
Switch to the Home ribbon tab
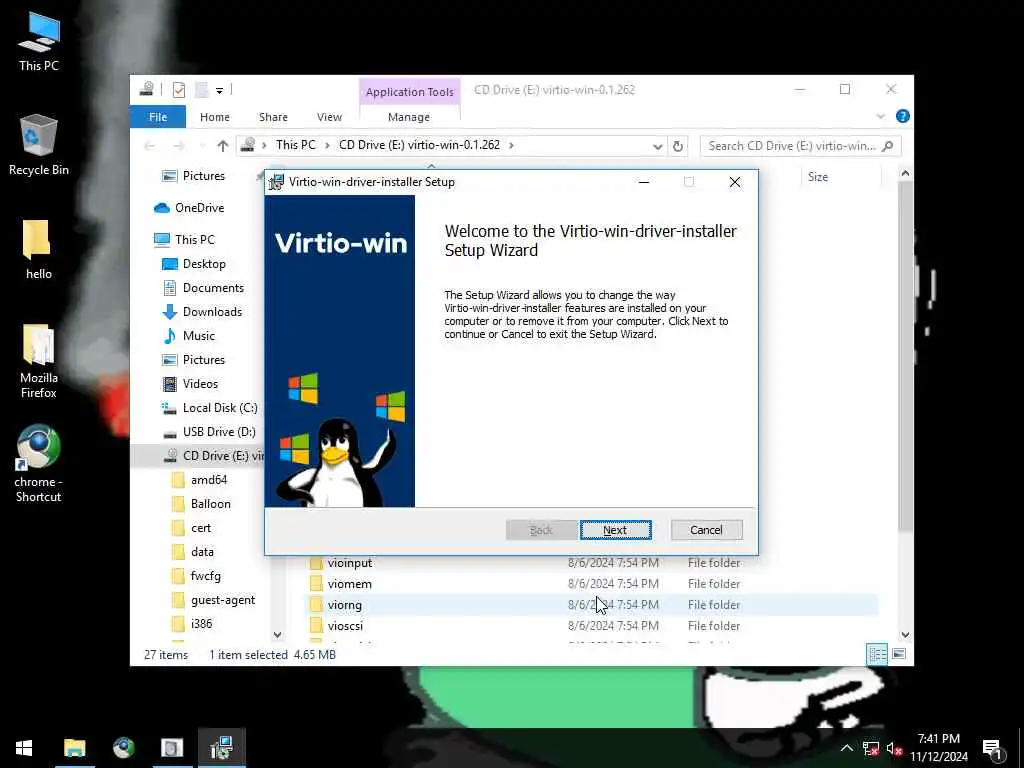click(x=215, y=117)
